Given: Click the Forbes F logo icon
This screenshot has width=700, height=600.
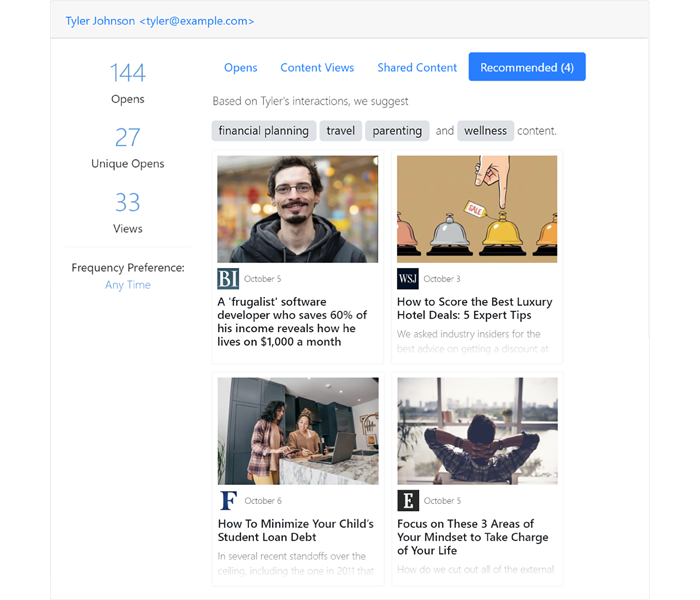Looking at the screenshot, I should coord(228,501).
